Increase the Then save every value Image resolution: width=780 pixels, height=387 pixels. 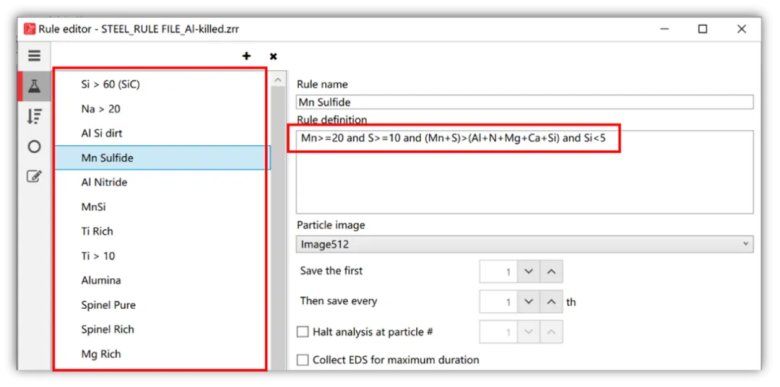551,302
